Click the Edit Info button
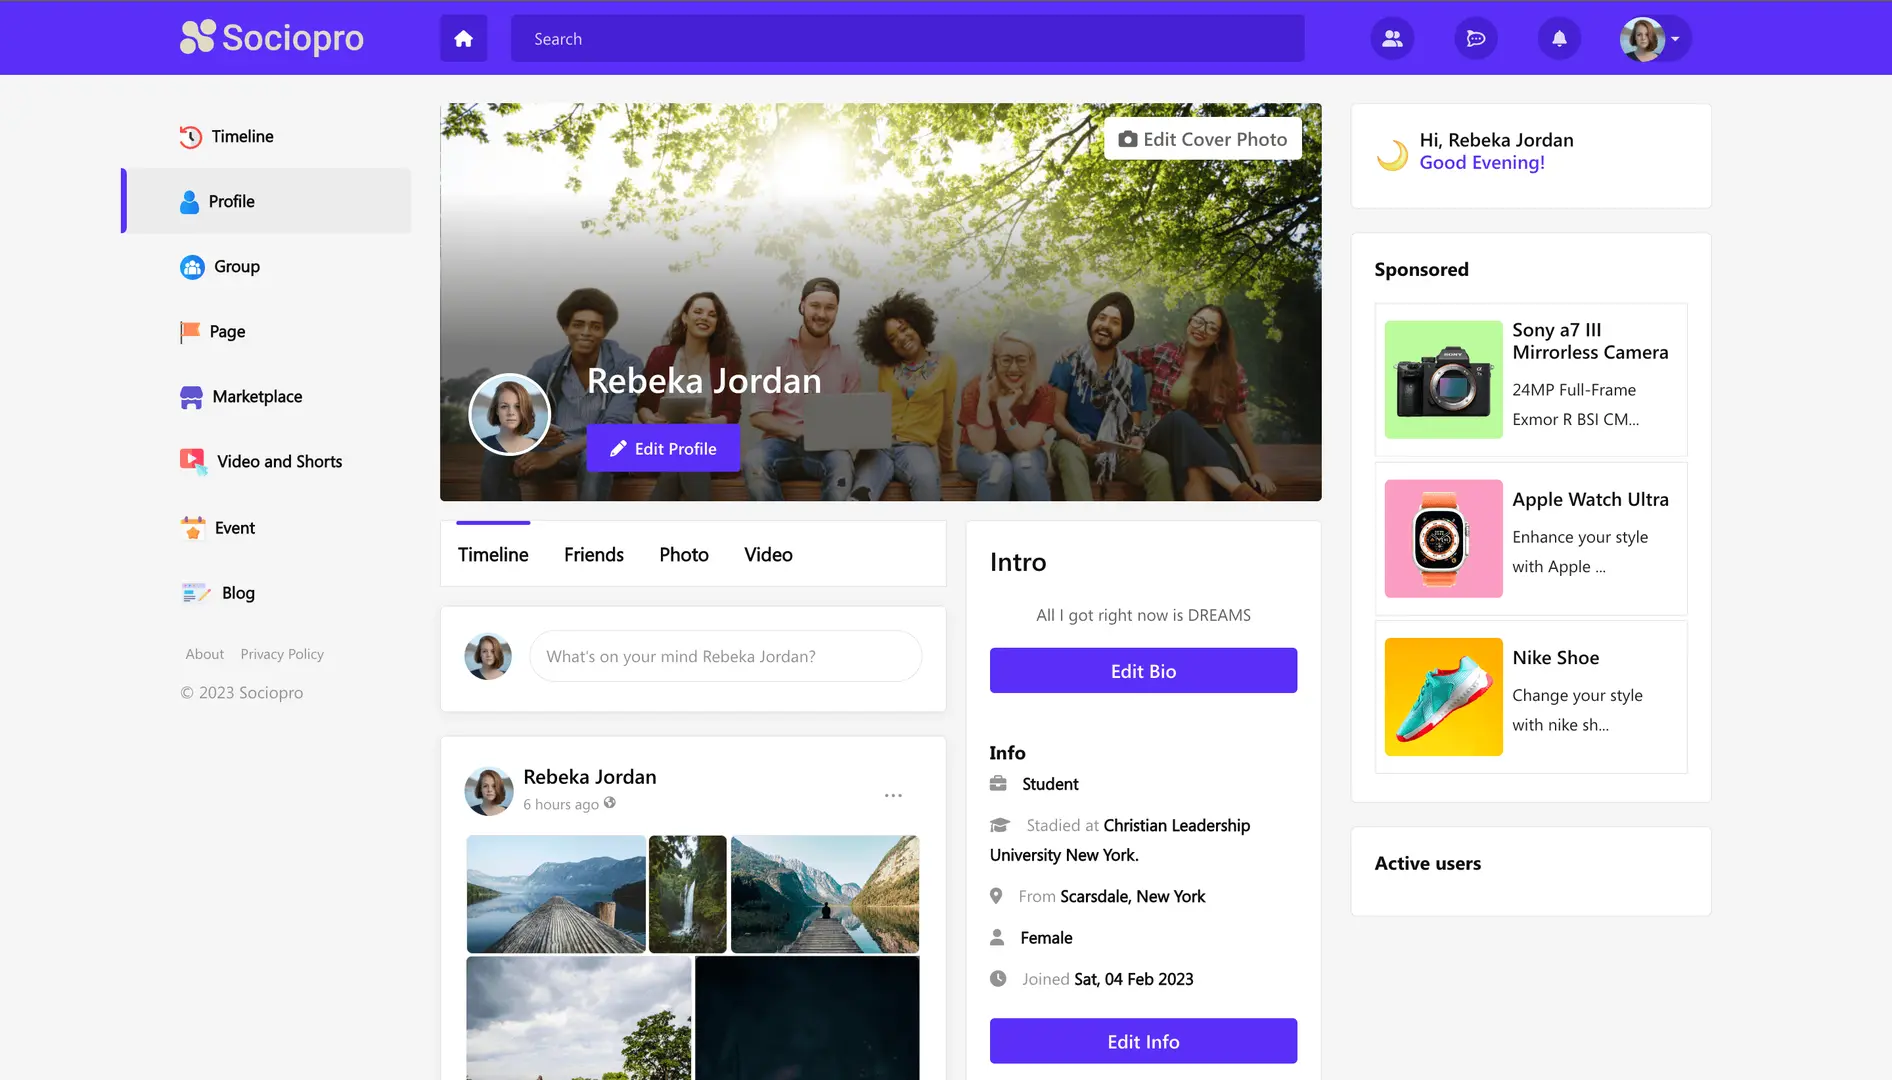Image resolution: width=1892 pixels, height=1080 pixels. click(x=1143, y=1041)
